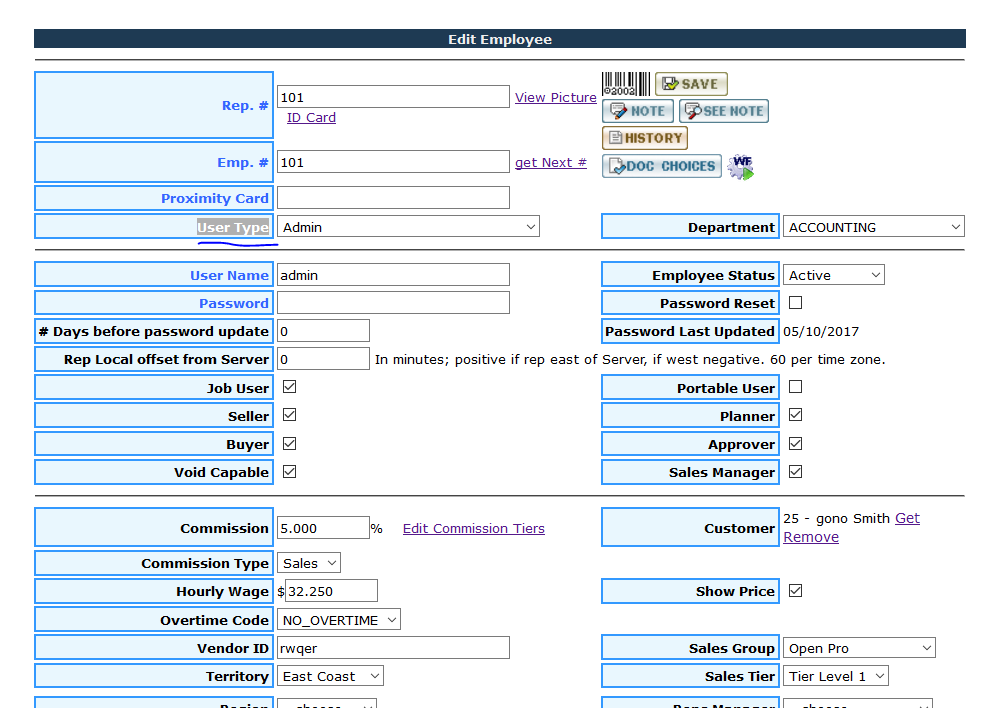Click the ID Card link

(311, 117)
